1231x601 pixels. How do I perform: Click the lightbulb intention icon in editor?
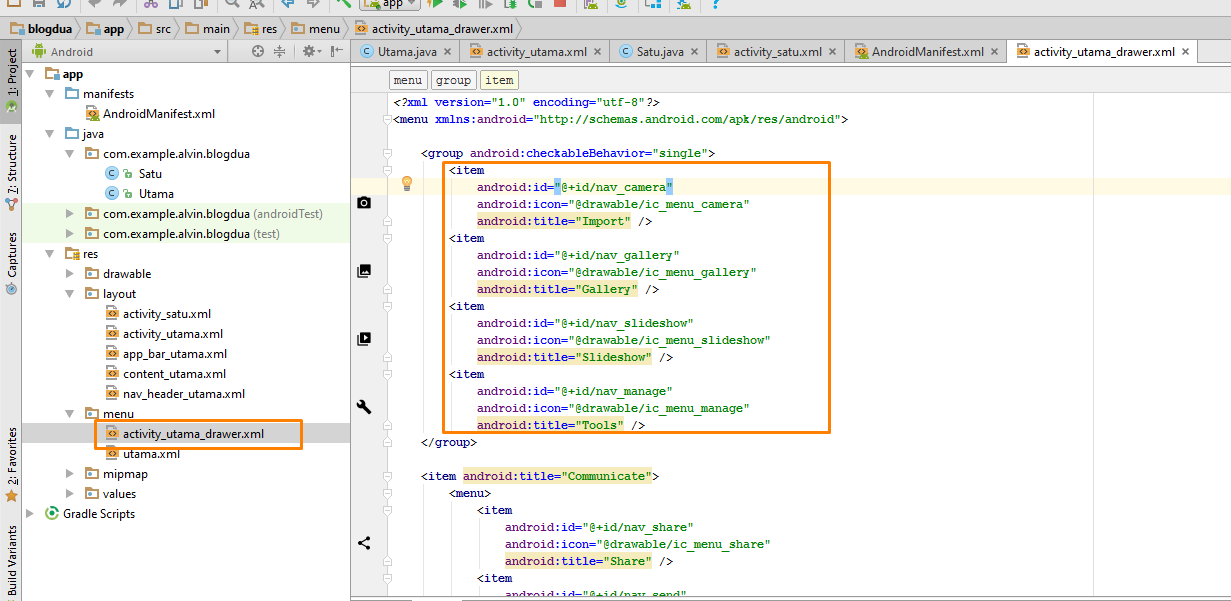pos(407,183)
